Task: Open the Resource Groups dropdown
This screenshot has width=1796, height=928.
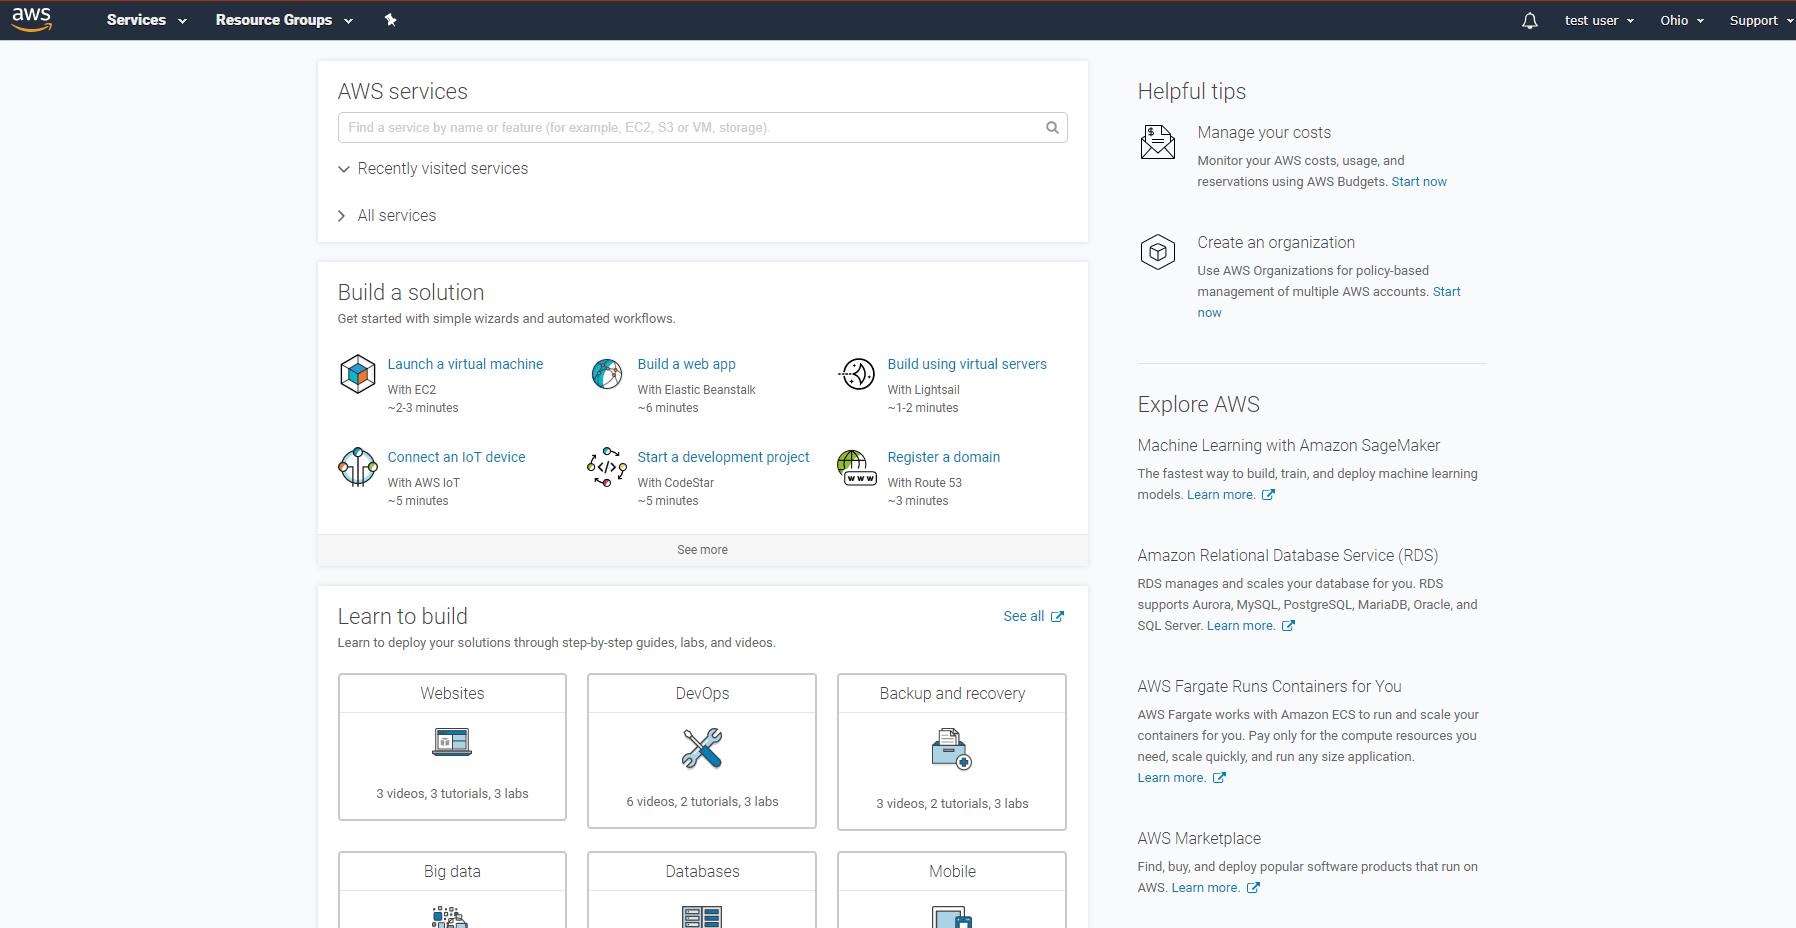Action: (284, 20)
